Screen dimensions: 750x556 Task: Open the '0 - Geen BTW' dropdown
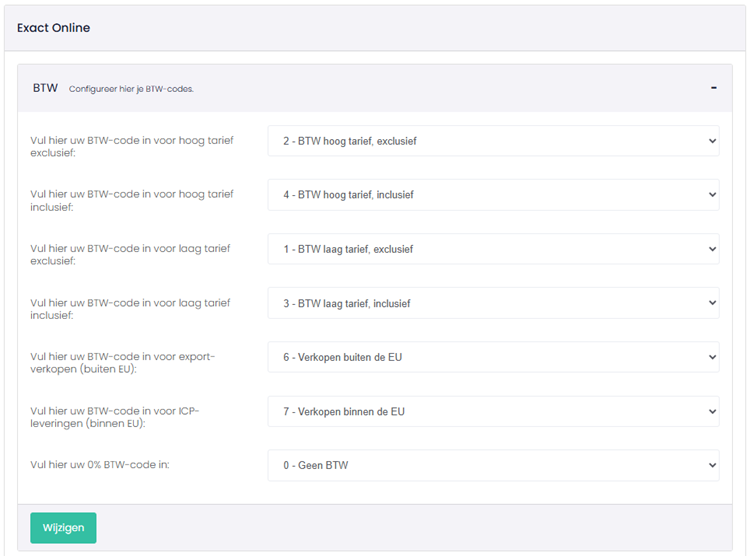coord(493,465)
